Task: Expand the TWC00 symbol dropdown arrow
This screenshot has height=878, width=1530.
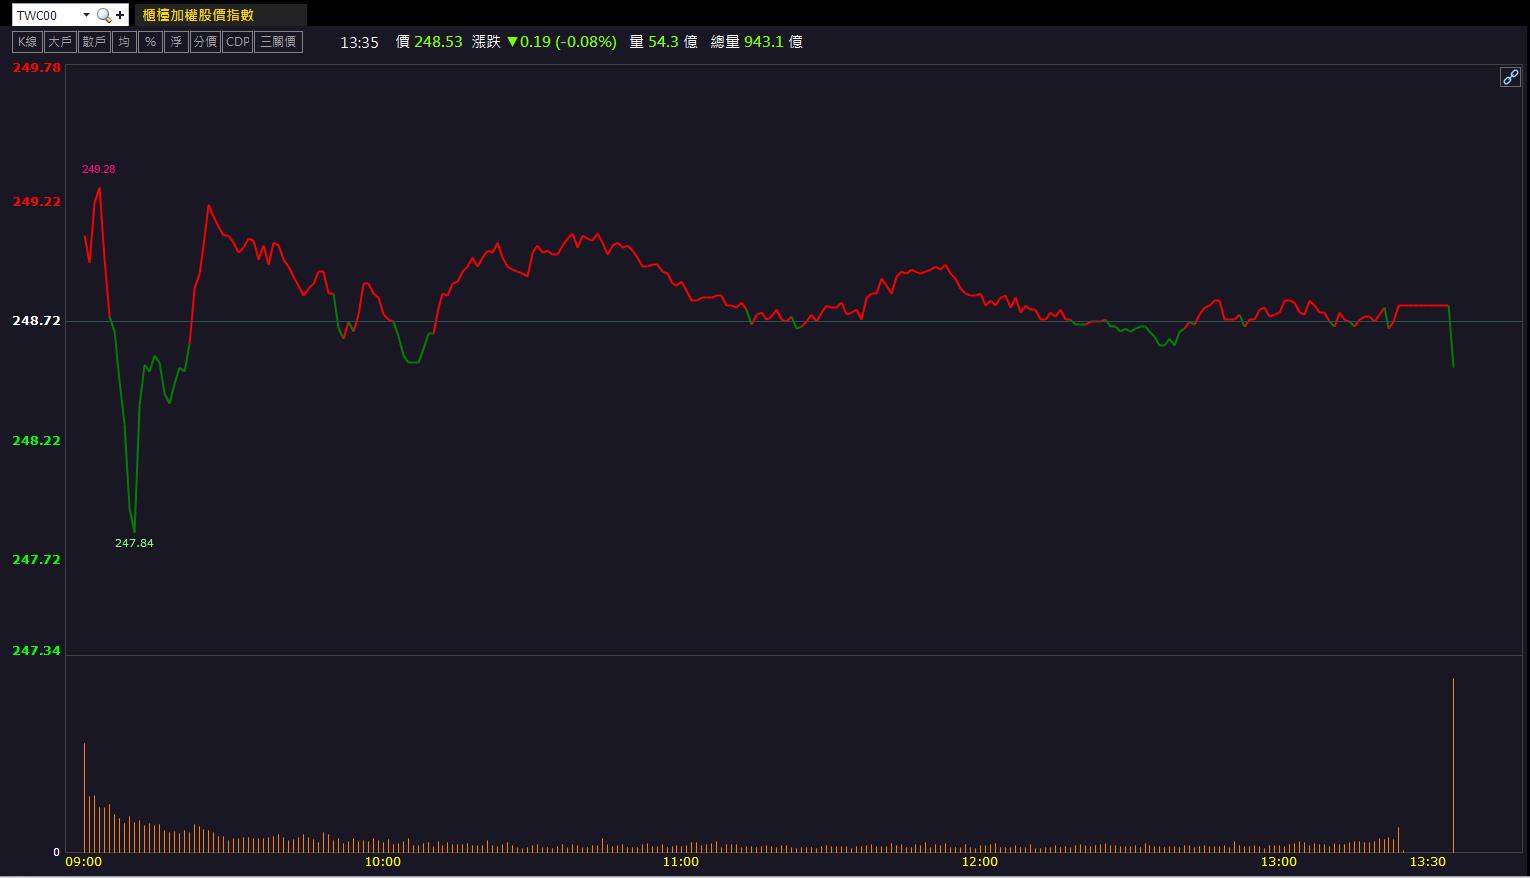Action: (x=86, y=15)
